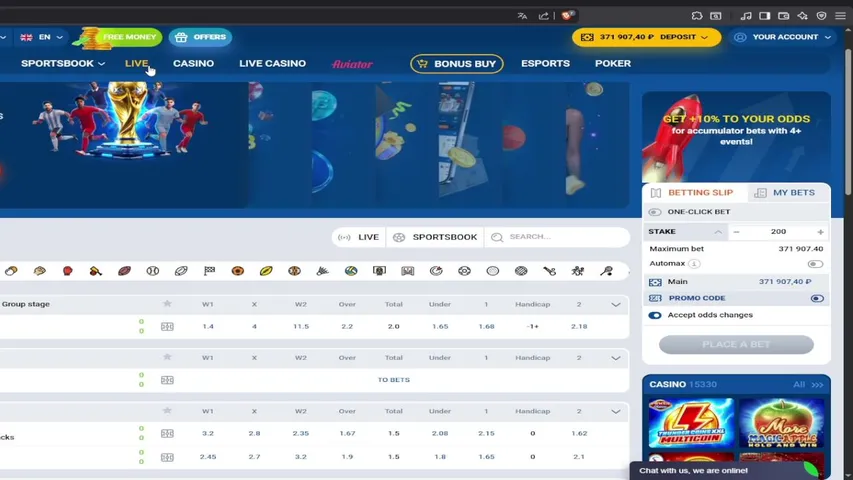Expand the Your Account dropdown
Image resolution: width=853 pixels, height=480 pixels.
tap(782, 37)
